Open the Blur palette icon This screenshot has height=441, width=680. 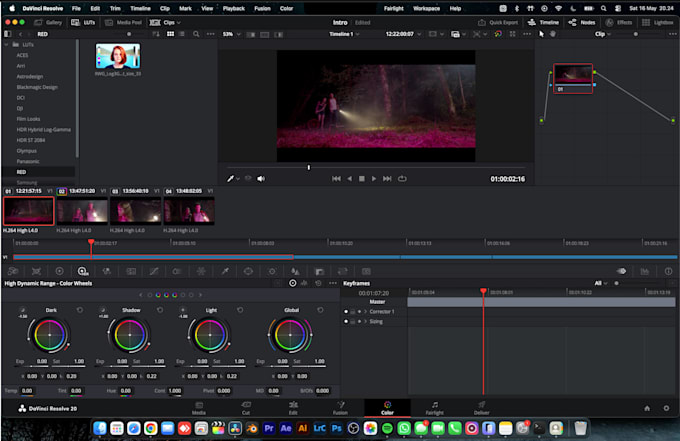(295, 271)
